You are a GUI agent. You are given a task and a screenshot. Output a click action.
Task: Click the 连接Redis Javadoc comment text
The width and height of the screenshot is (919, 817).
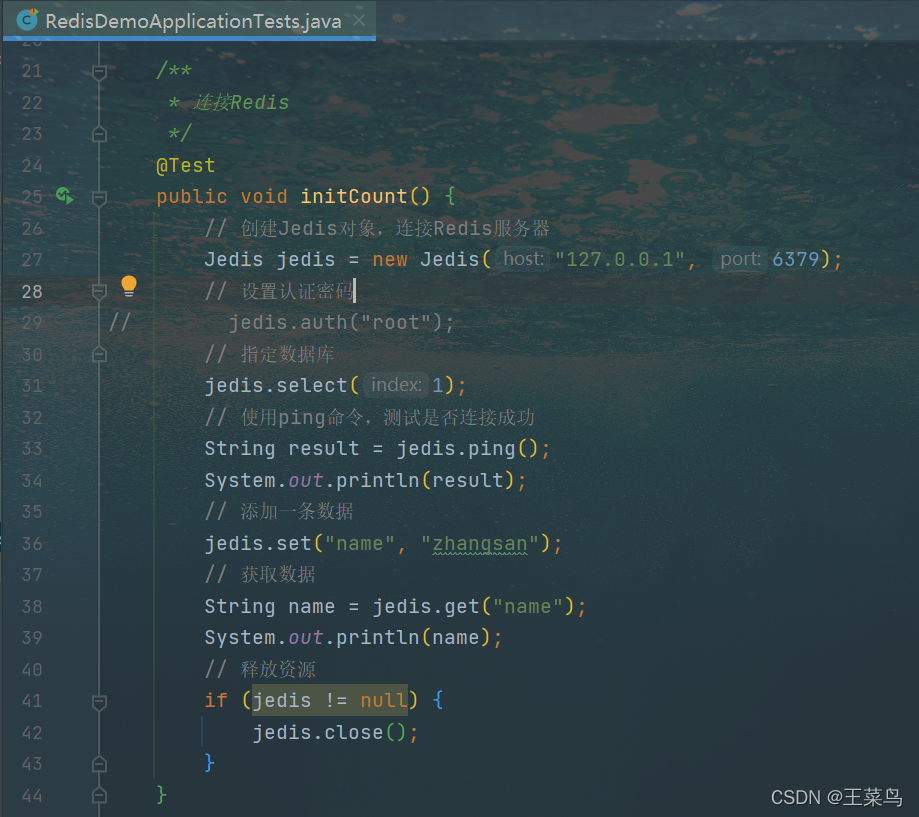pyautogui.click(x=241, y=103)
